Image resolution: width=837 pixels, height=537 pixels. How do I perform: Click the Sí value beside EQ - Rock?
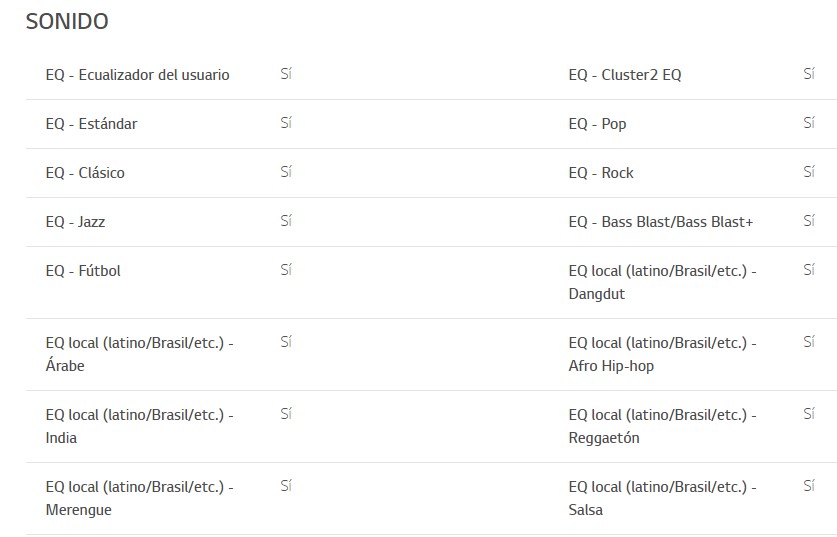pyautogui.click(x=808, y=172)
